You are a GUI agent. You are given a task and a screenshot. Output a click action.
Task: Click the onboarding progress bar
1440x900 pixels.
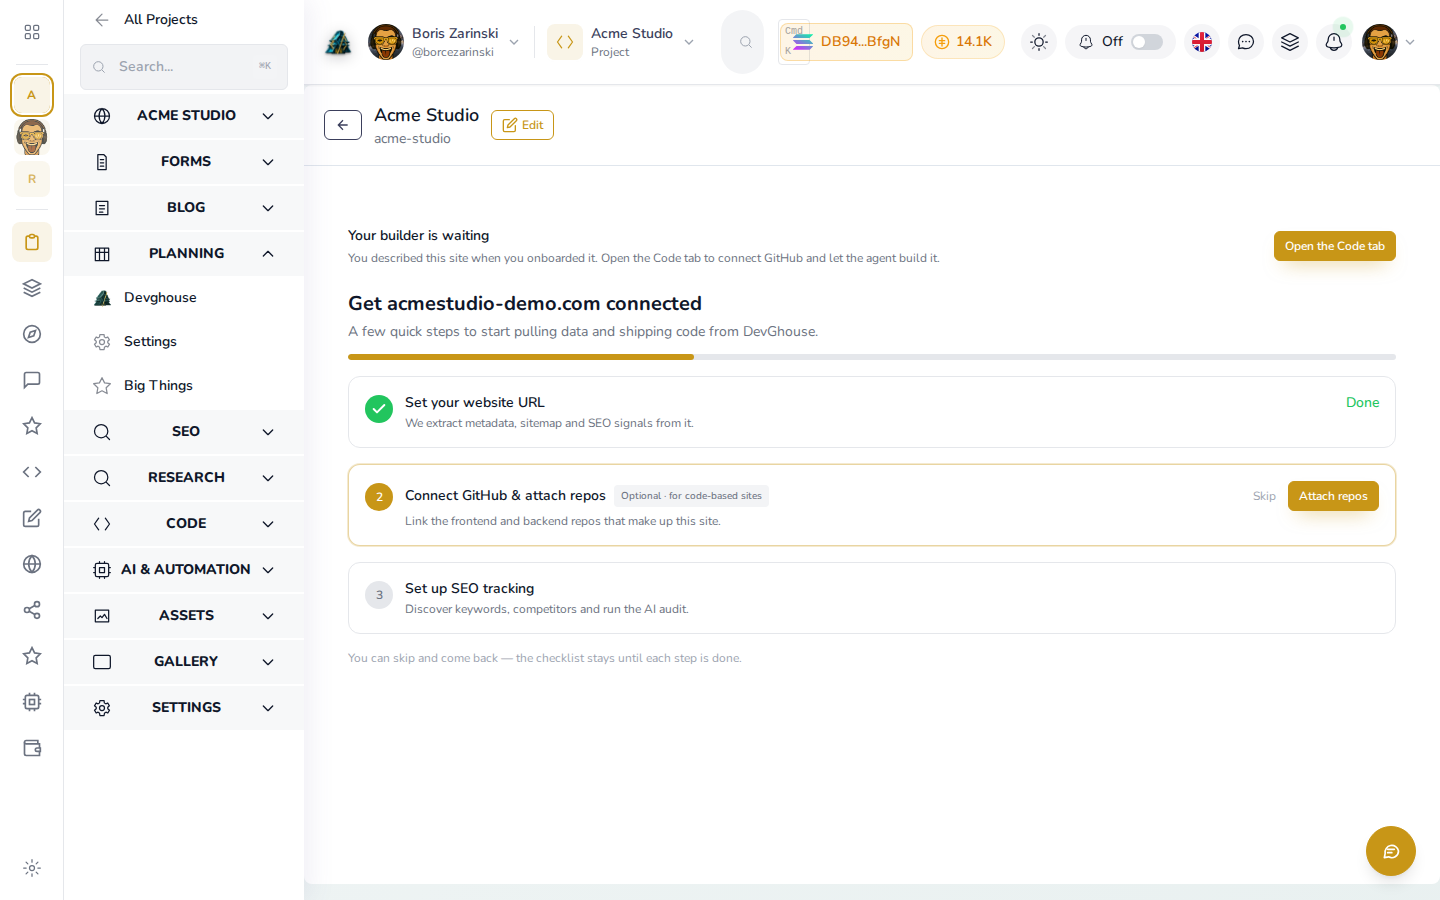click(872, 357)
